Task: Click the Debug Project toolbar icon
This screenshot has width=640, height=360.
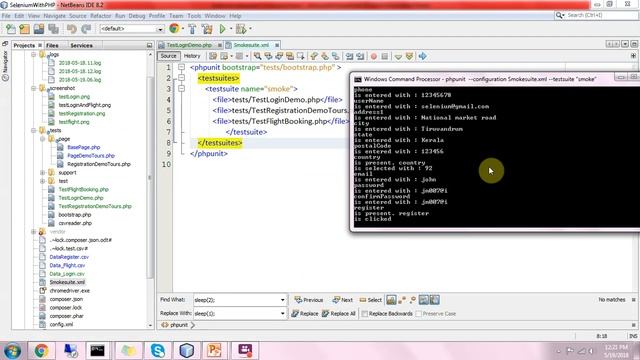Action: (241, 29)
